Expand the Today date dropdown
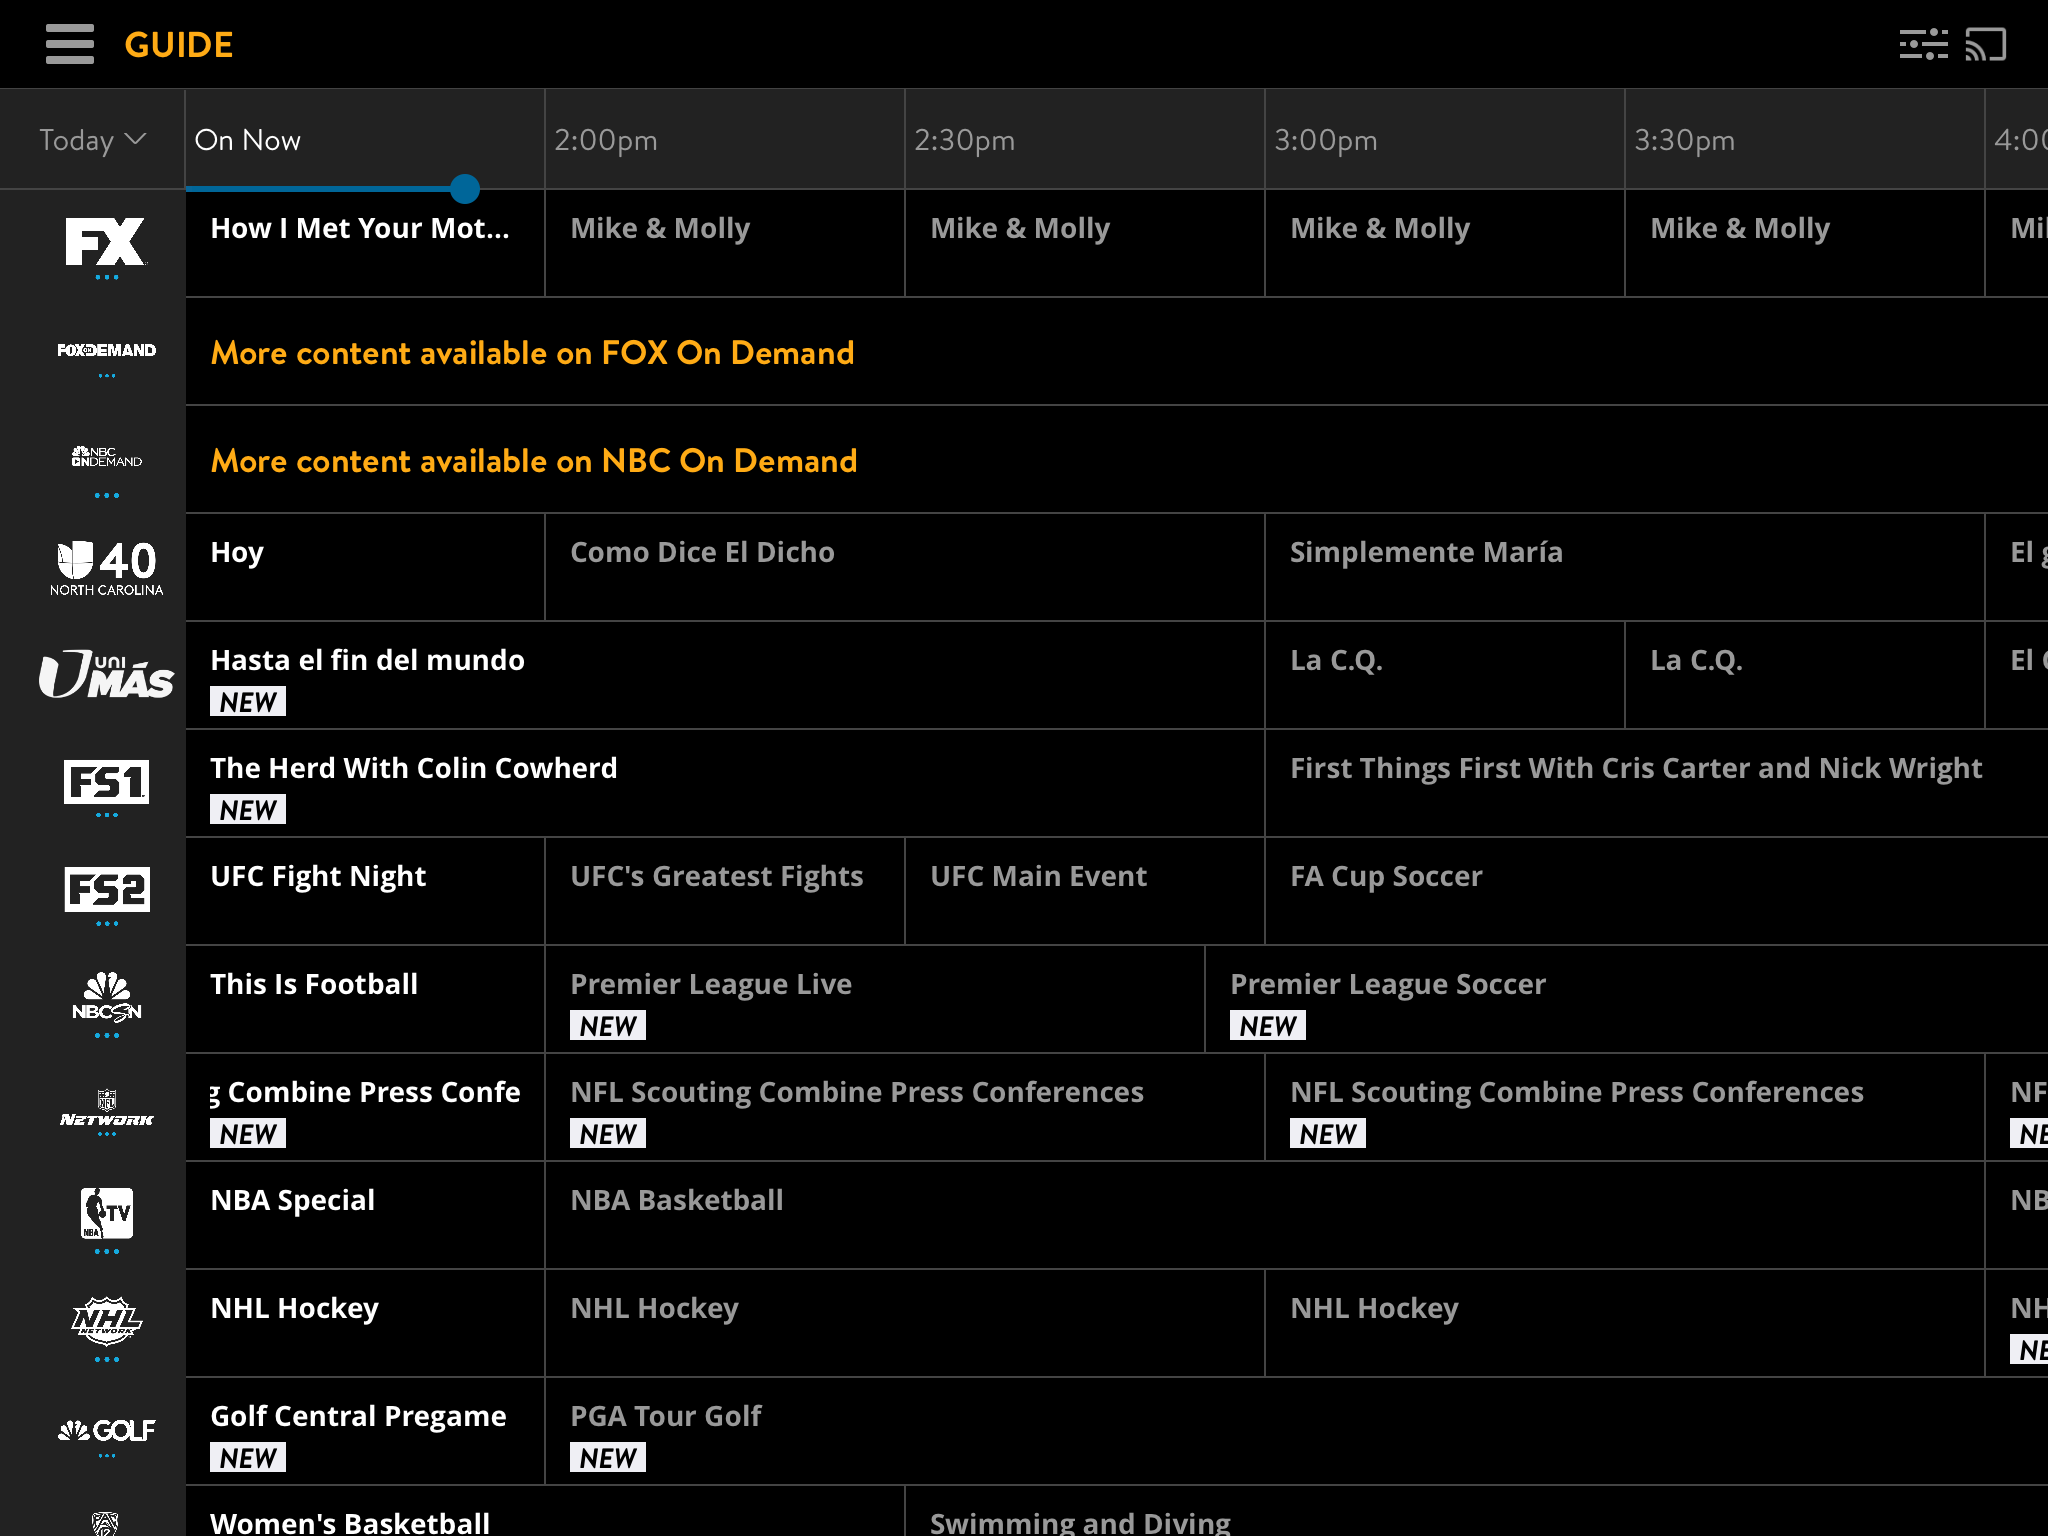2048x1536 pixels. [x=90, y=142]
